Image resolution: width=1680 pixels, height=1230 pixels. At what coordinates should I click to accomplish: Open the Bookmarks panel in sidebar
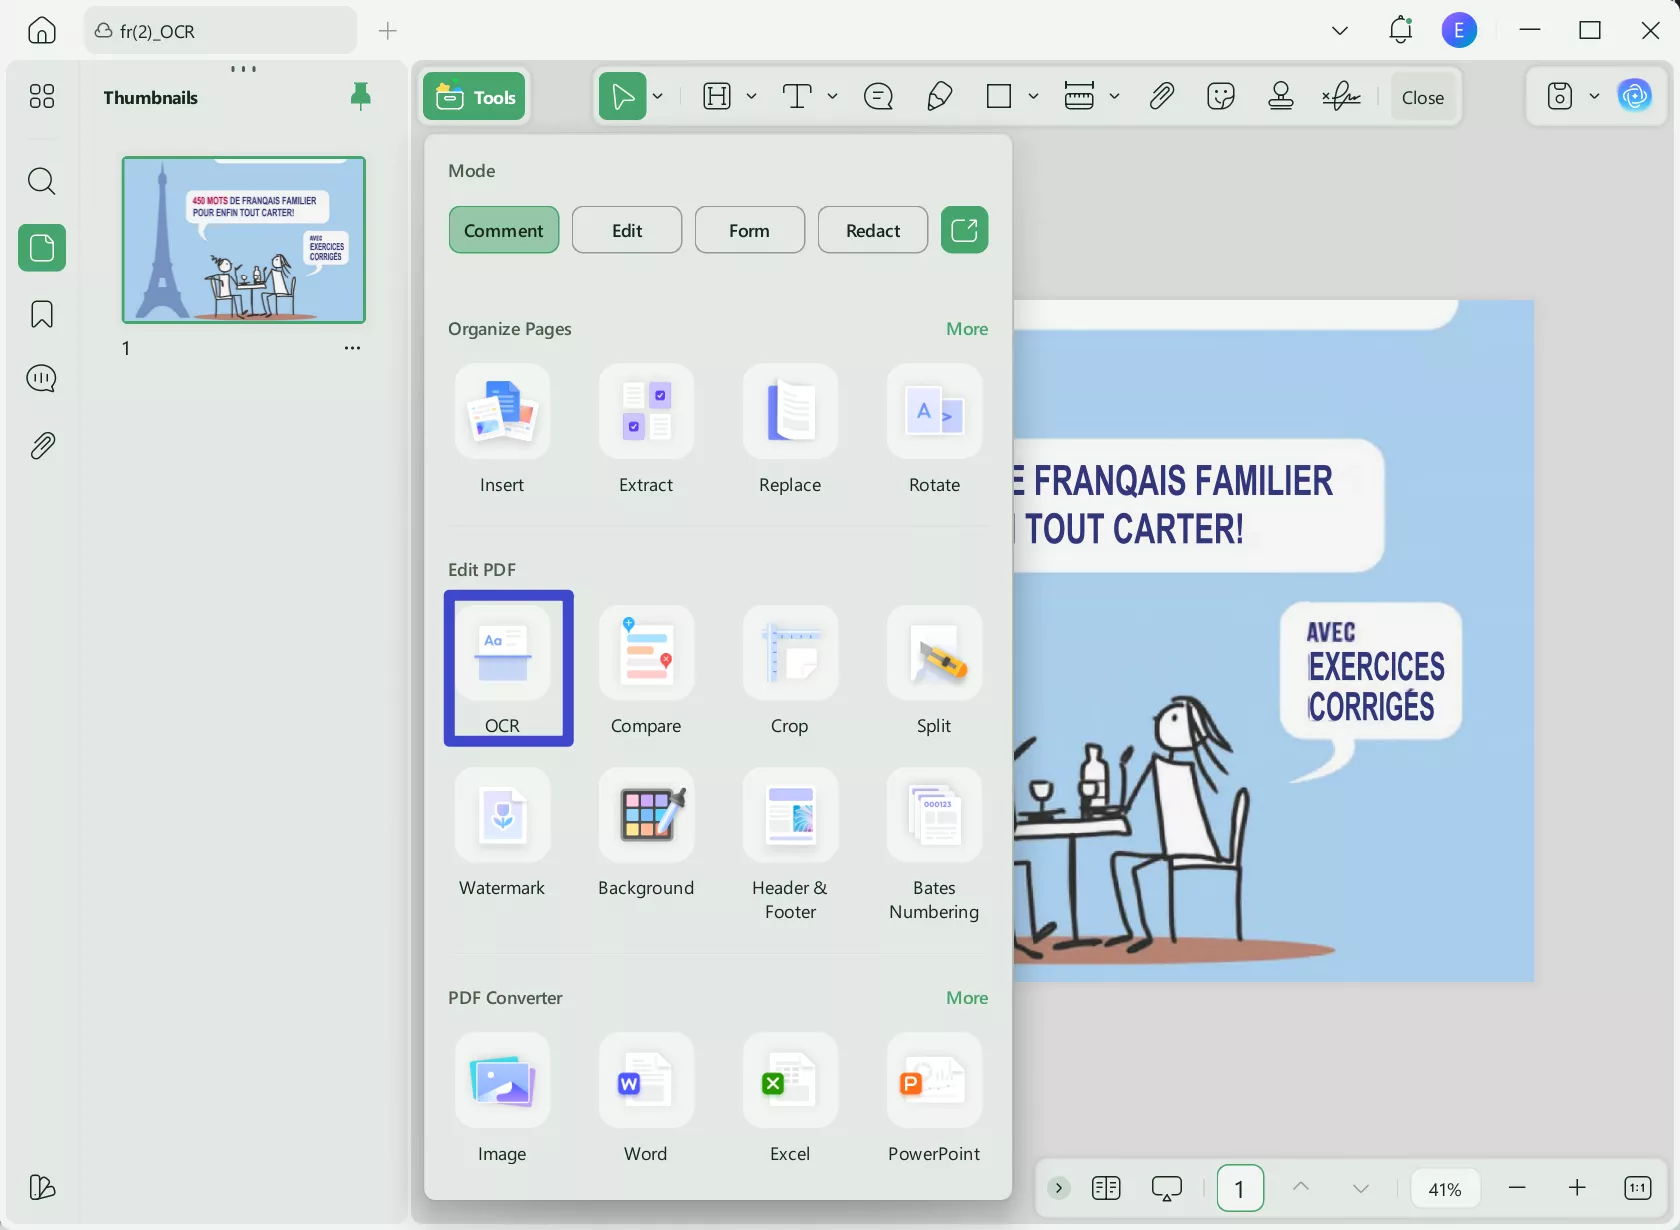click(x=42, y=315)
